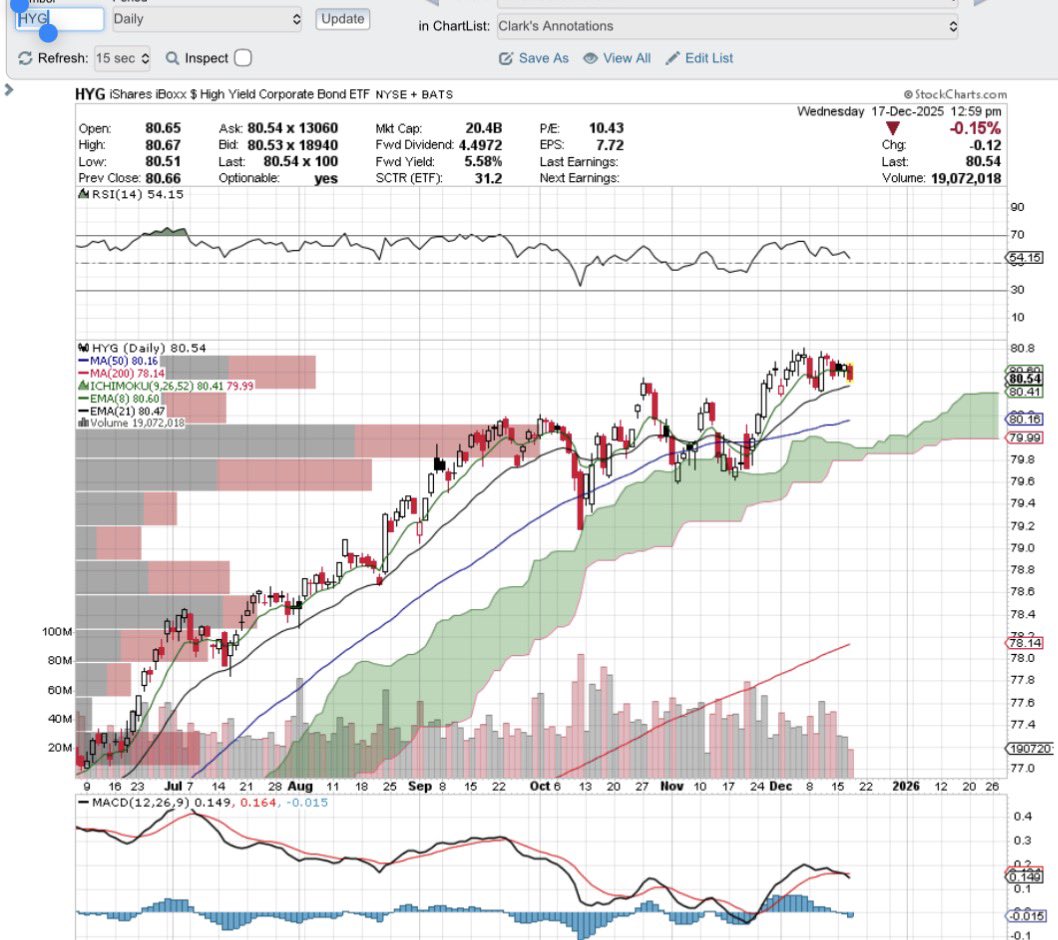Click the Save As pencil-square icon
This screenshot has width=1058, height=940.
click(505, 59)
